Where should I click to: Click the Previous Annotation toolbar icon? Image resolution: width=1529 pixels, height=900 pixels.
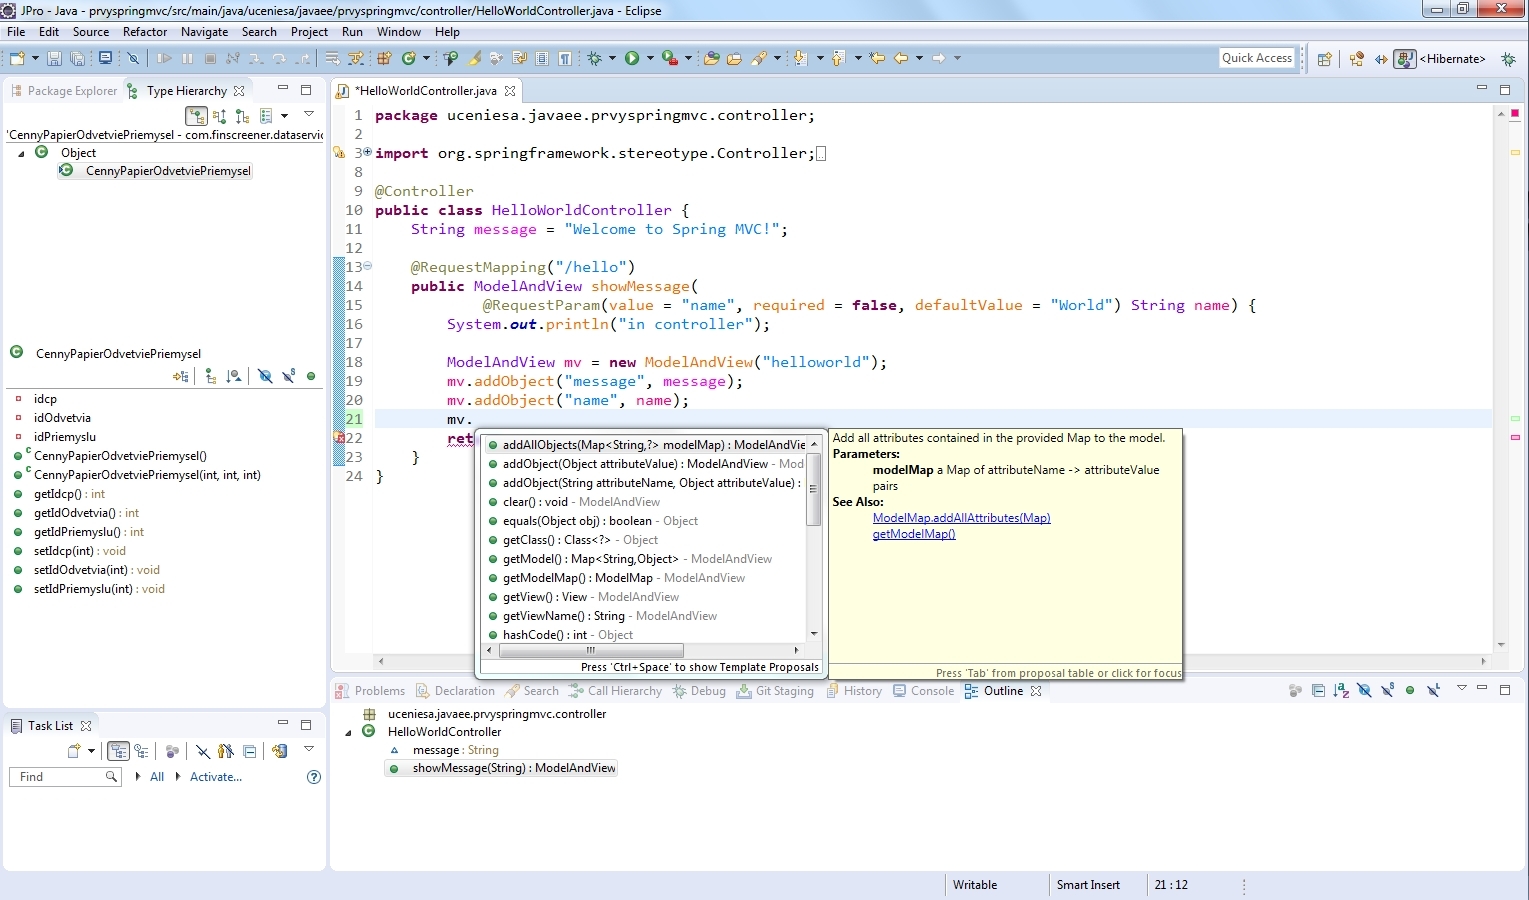click(x=838, y=58)
